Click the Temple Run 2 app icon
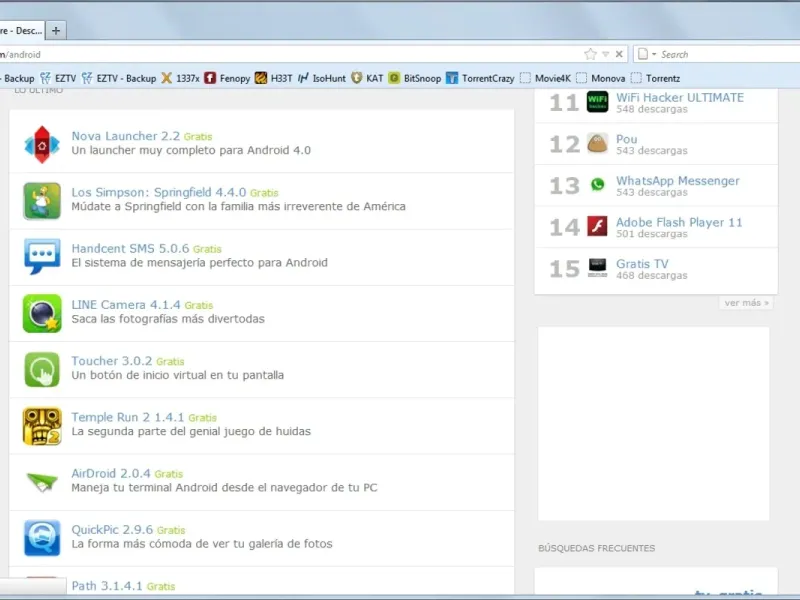 click(x=42, y=426)
